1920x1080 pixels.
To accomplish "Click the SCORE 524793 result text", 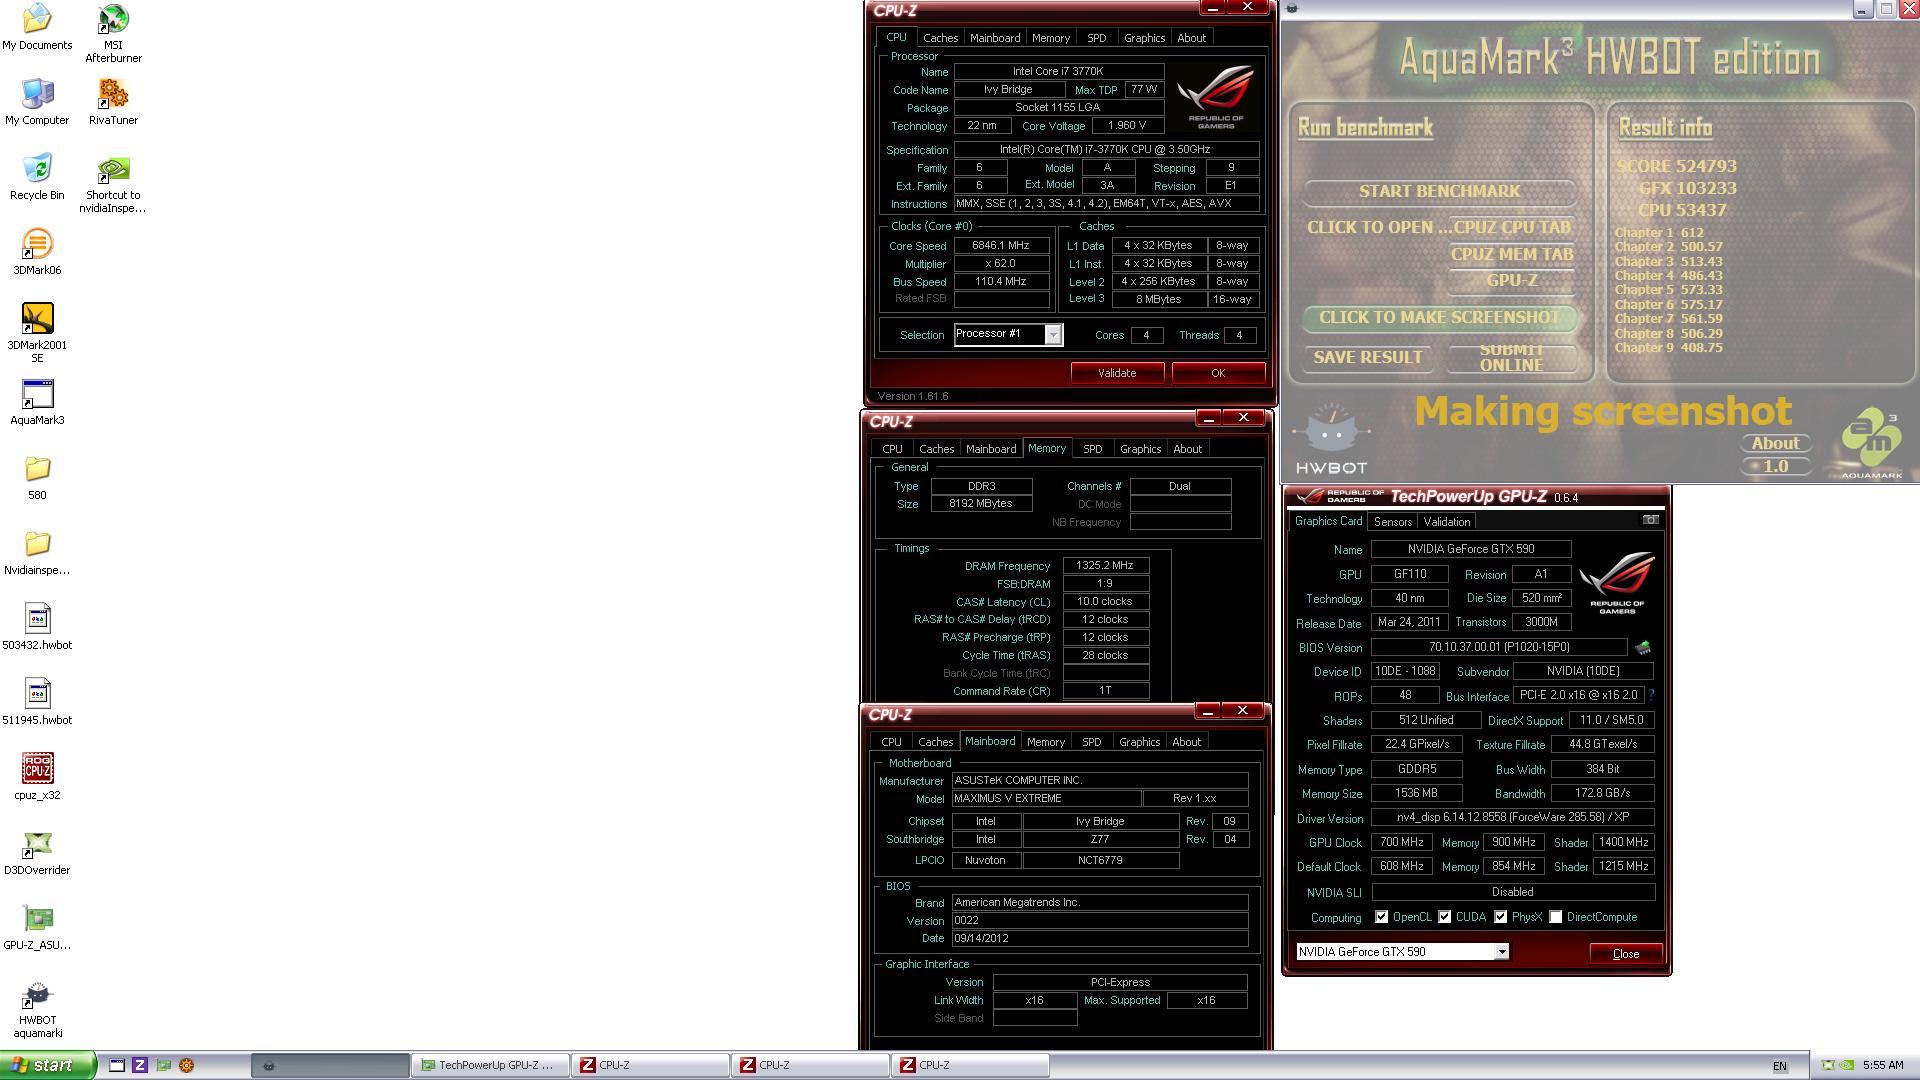I will (1677, 166).
